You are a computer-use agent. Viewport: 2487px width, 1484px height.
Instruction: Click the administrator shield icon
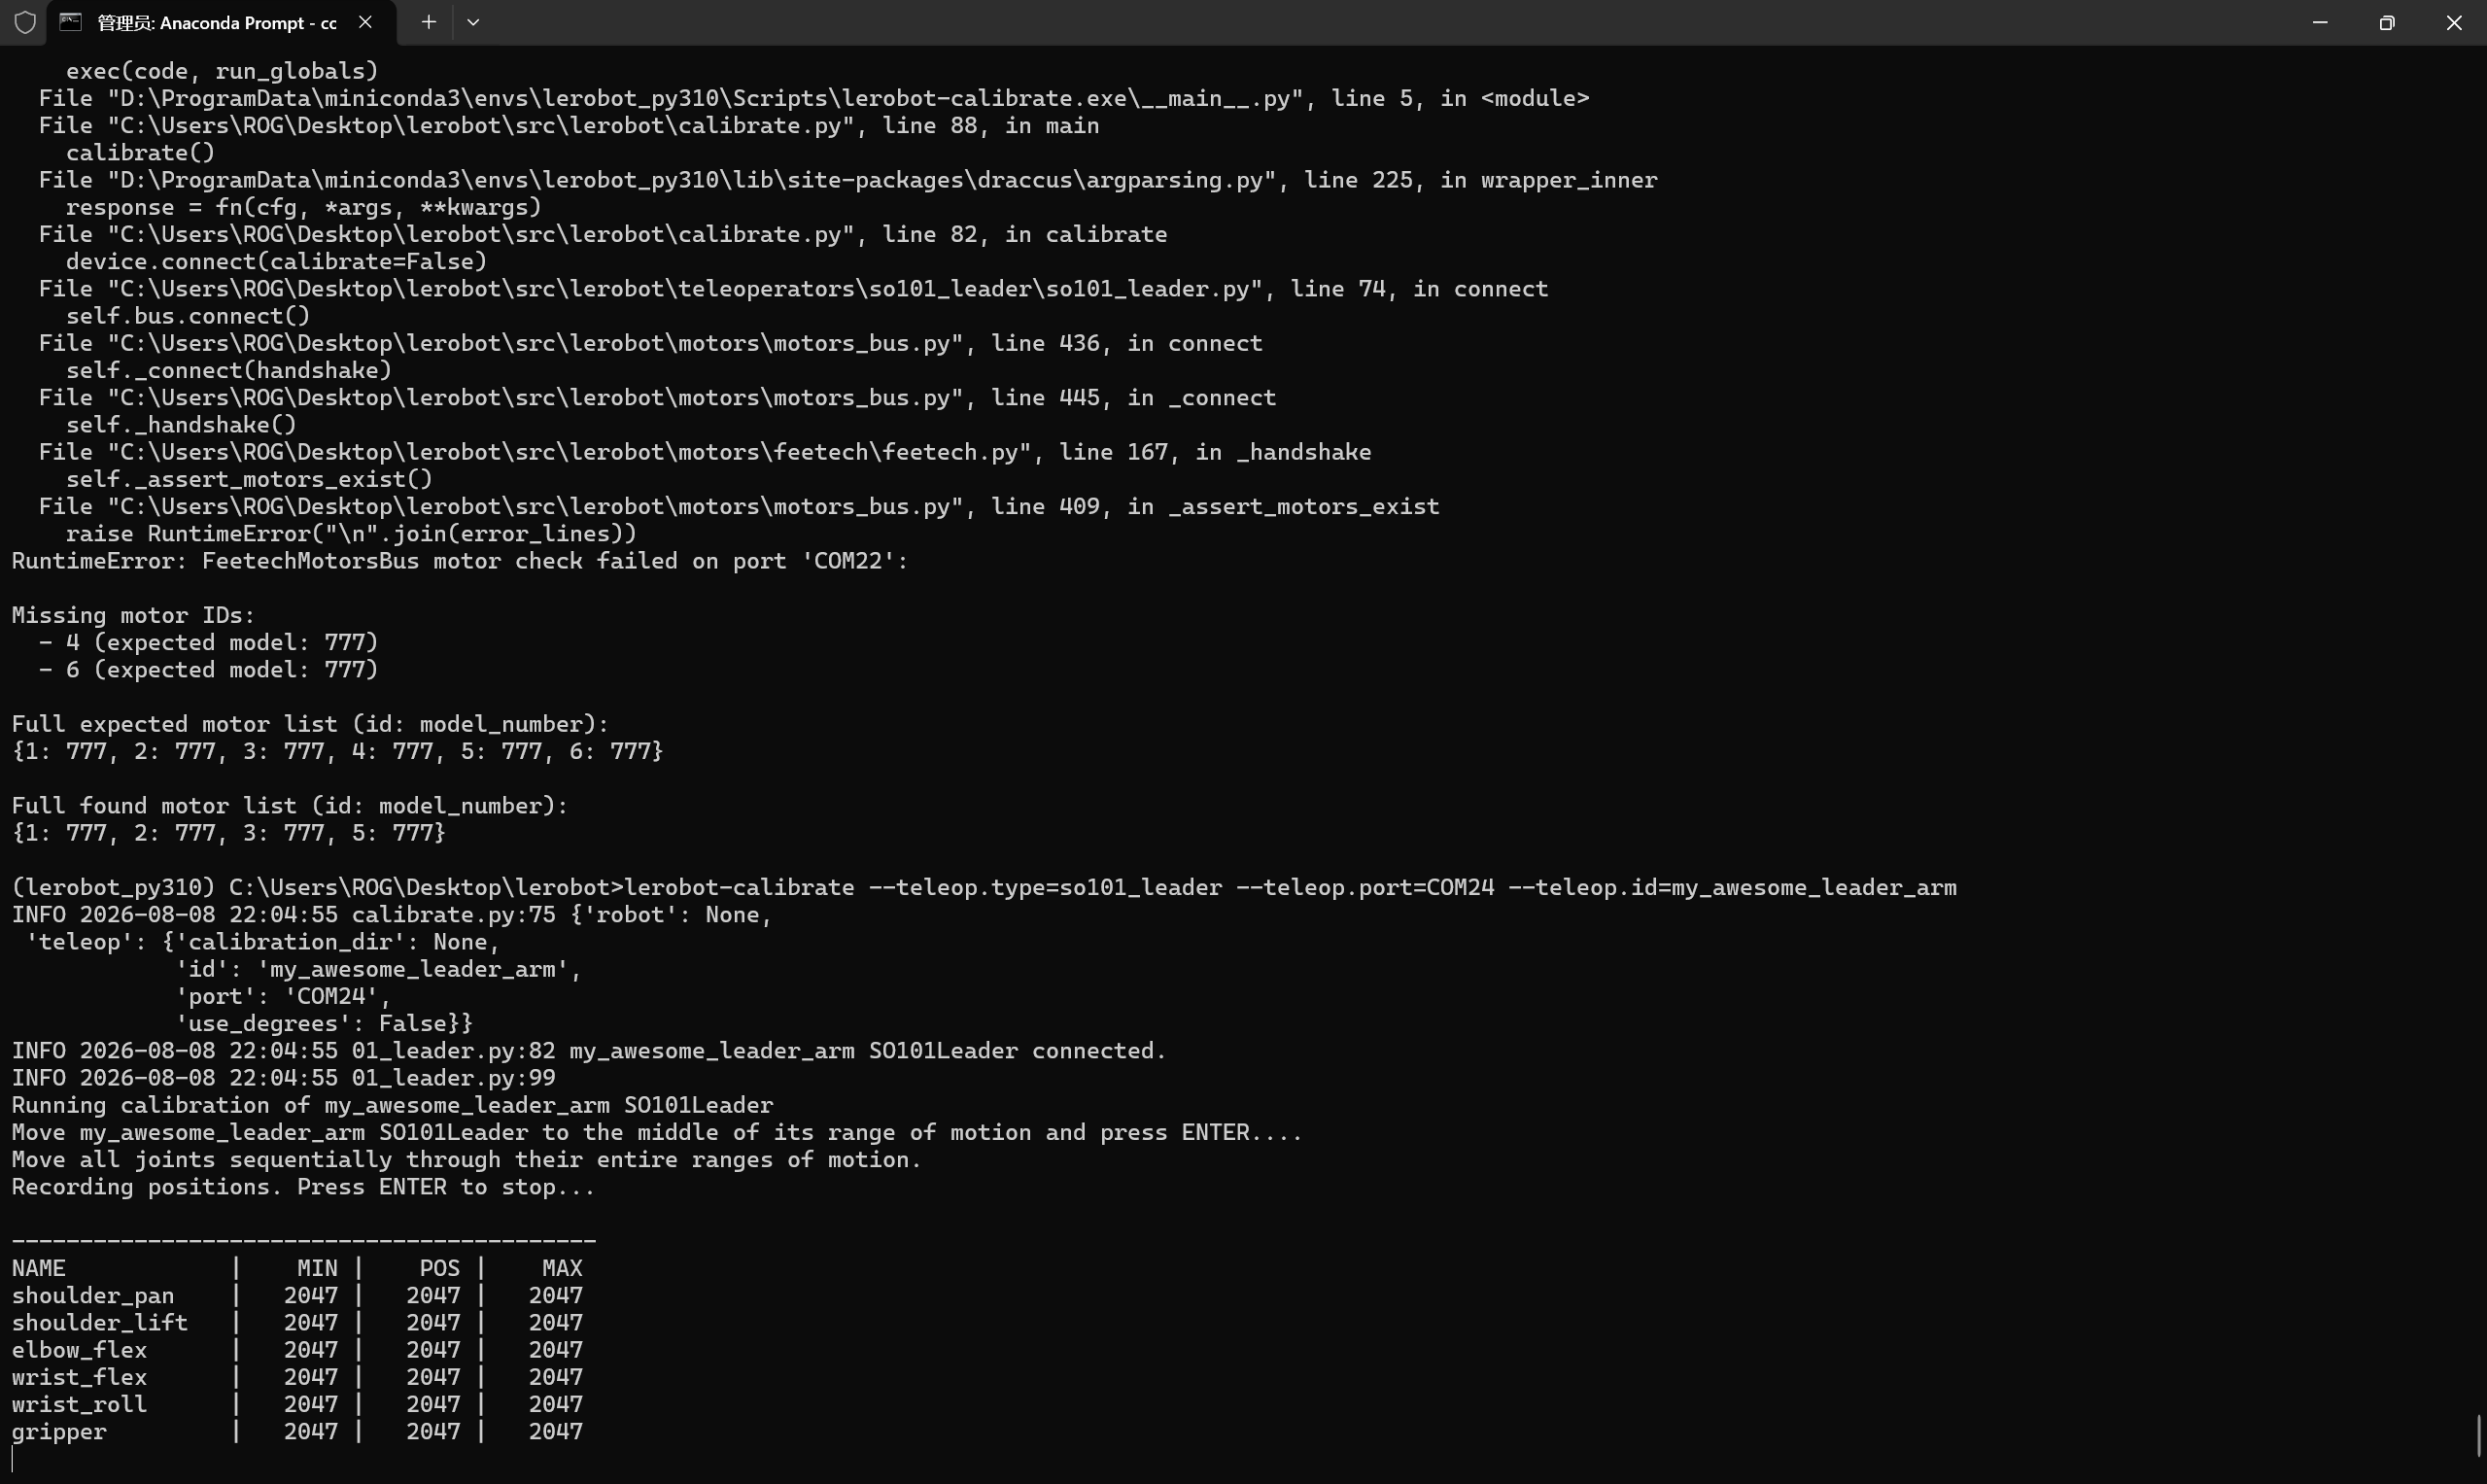point(25,22)
